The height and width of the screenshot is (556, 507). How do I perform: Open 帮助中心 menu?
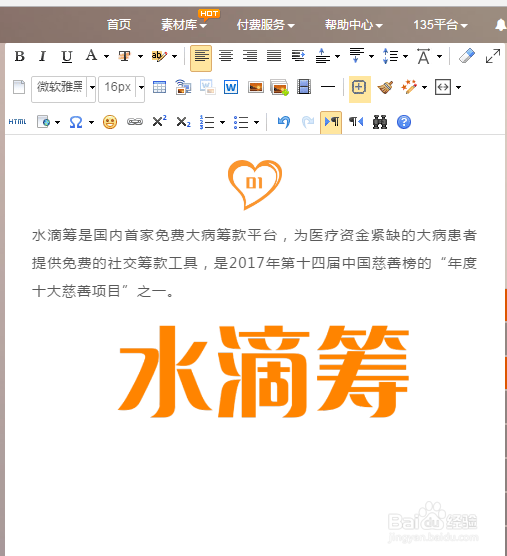pyautogui.click(x=353, y=25)
